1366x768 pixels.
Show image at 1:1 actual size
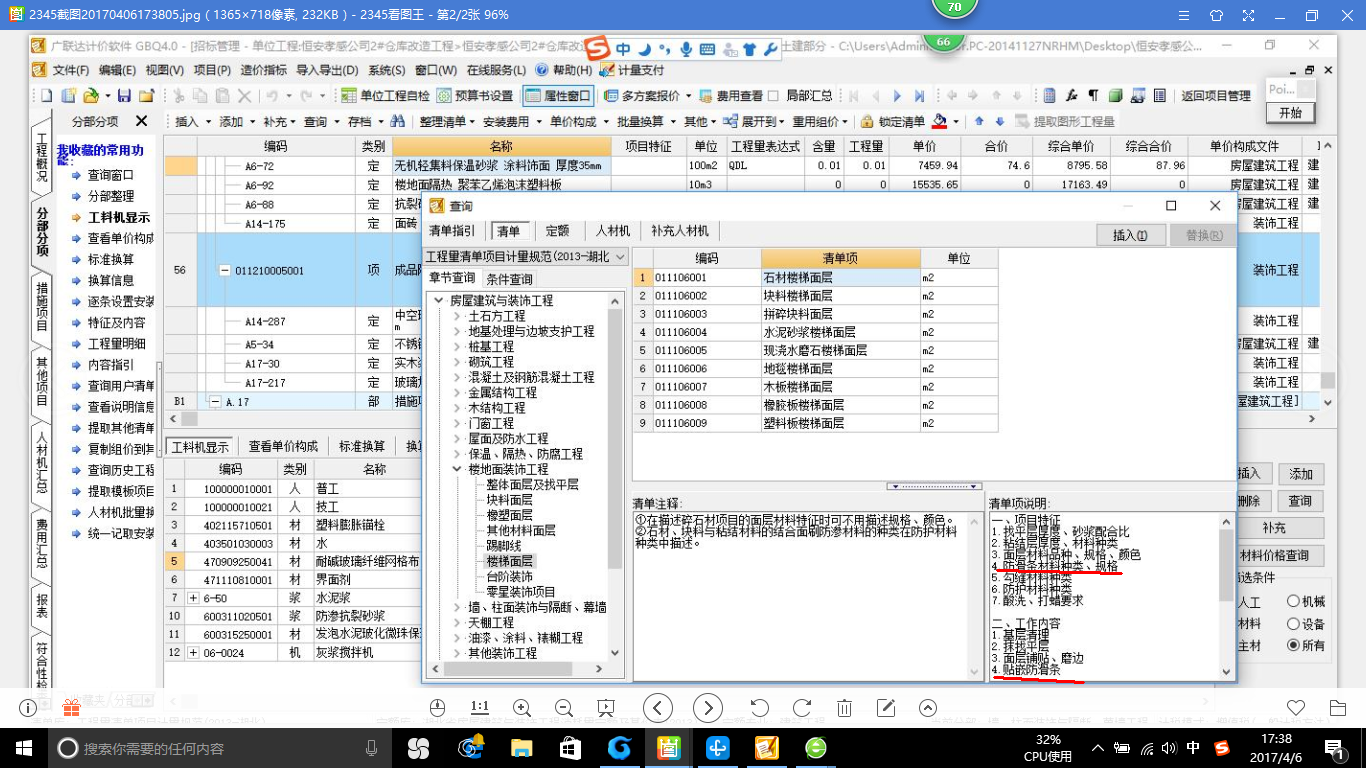(479, 708)
